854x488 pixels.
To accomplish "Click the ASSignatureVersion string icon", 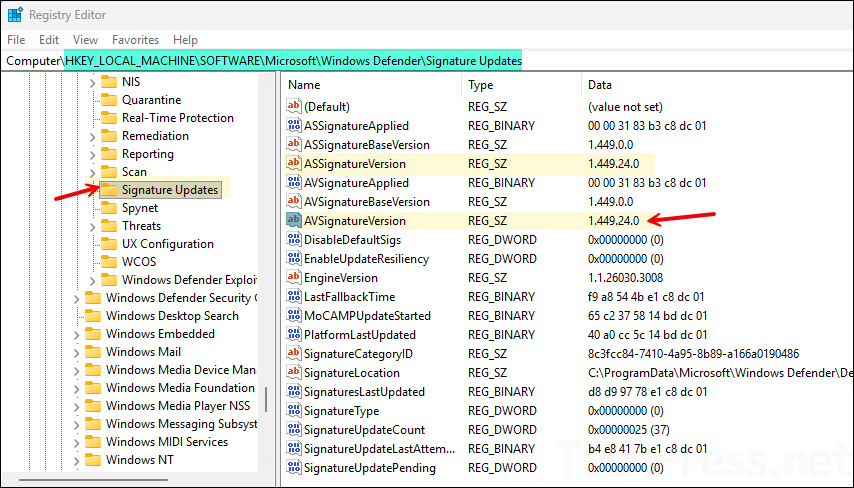I will [294, 163].
